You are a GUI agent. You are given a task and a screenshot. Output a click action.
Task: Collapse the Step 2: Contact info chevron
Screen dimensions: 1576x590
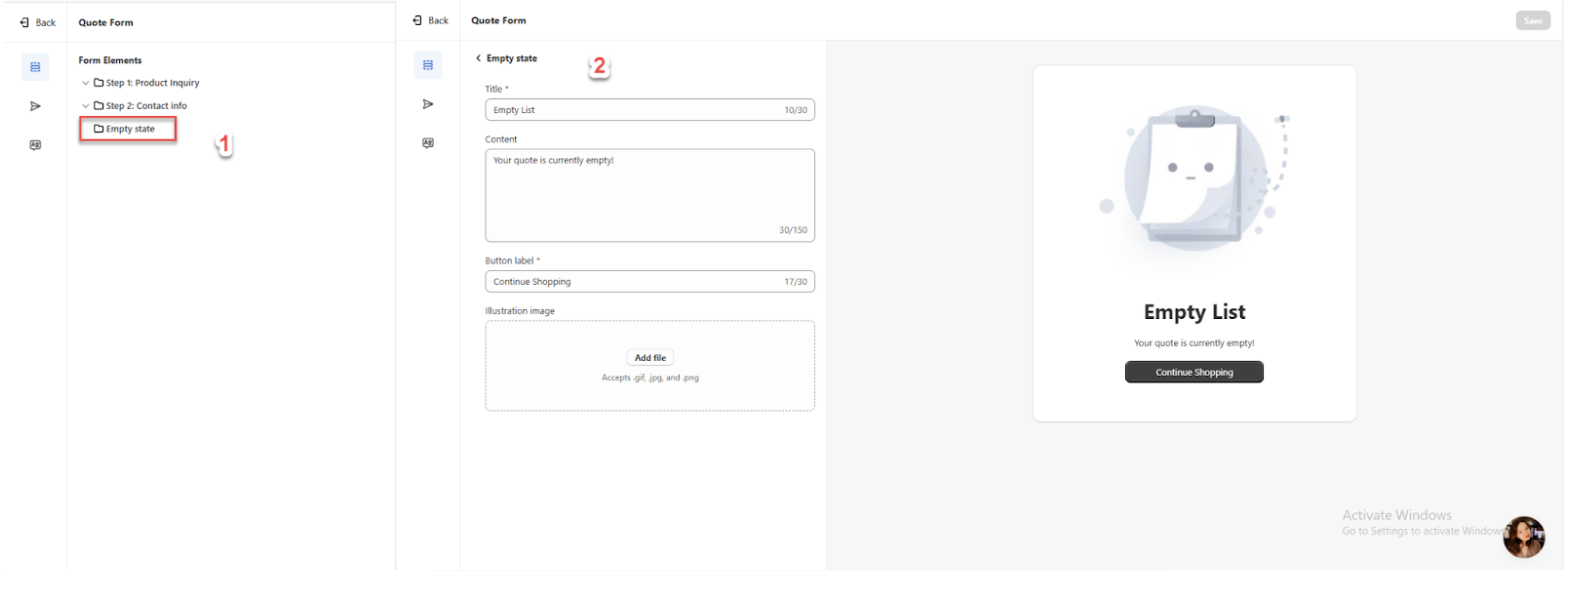85,106
